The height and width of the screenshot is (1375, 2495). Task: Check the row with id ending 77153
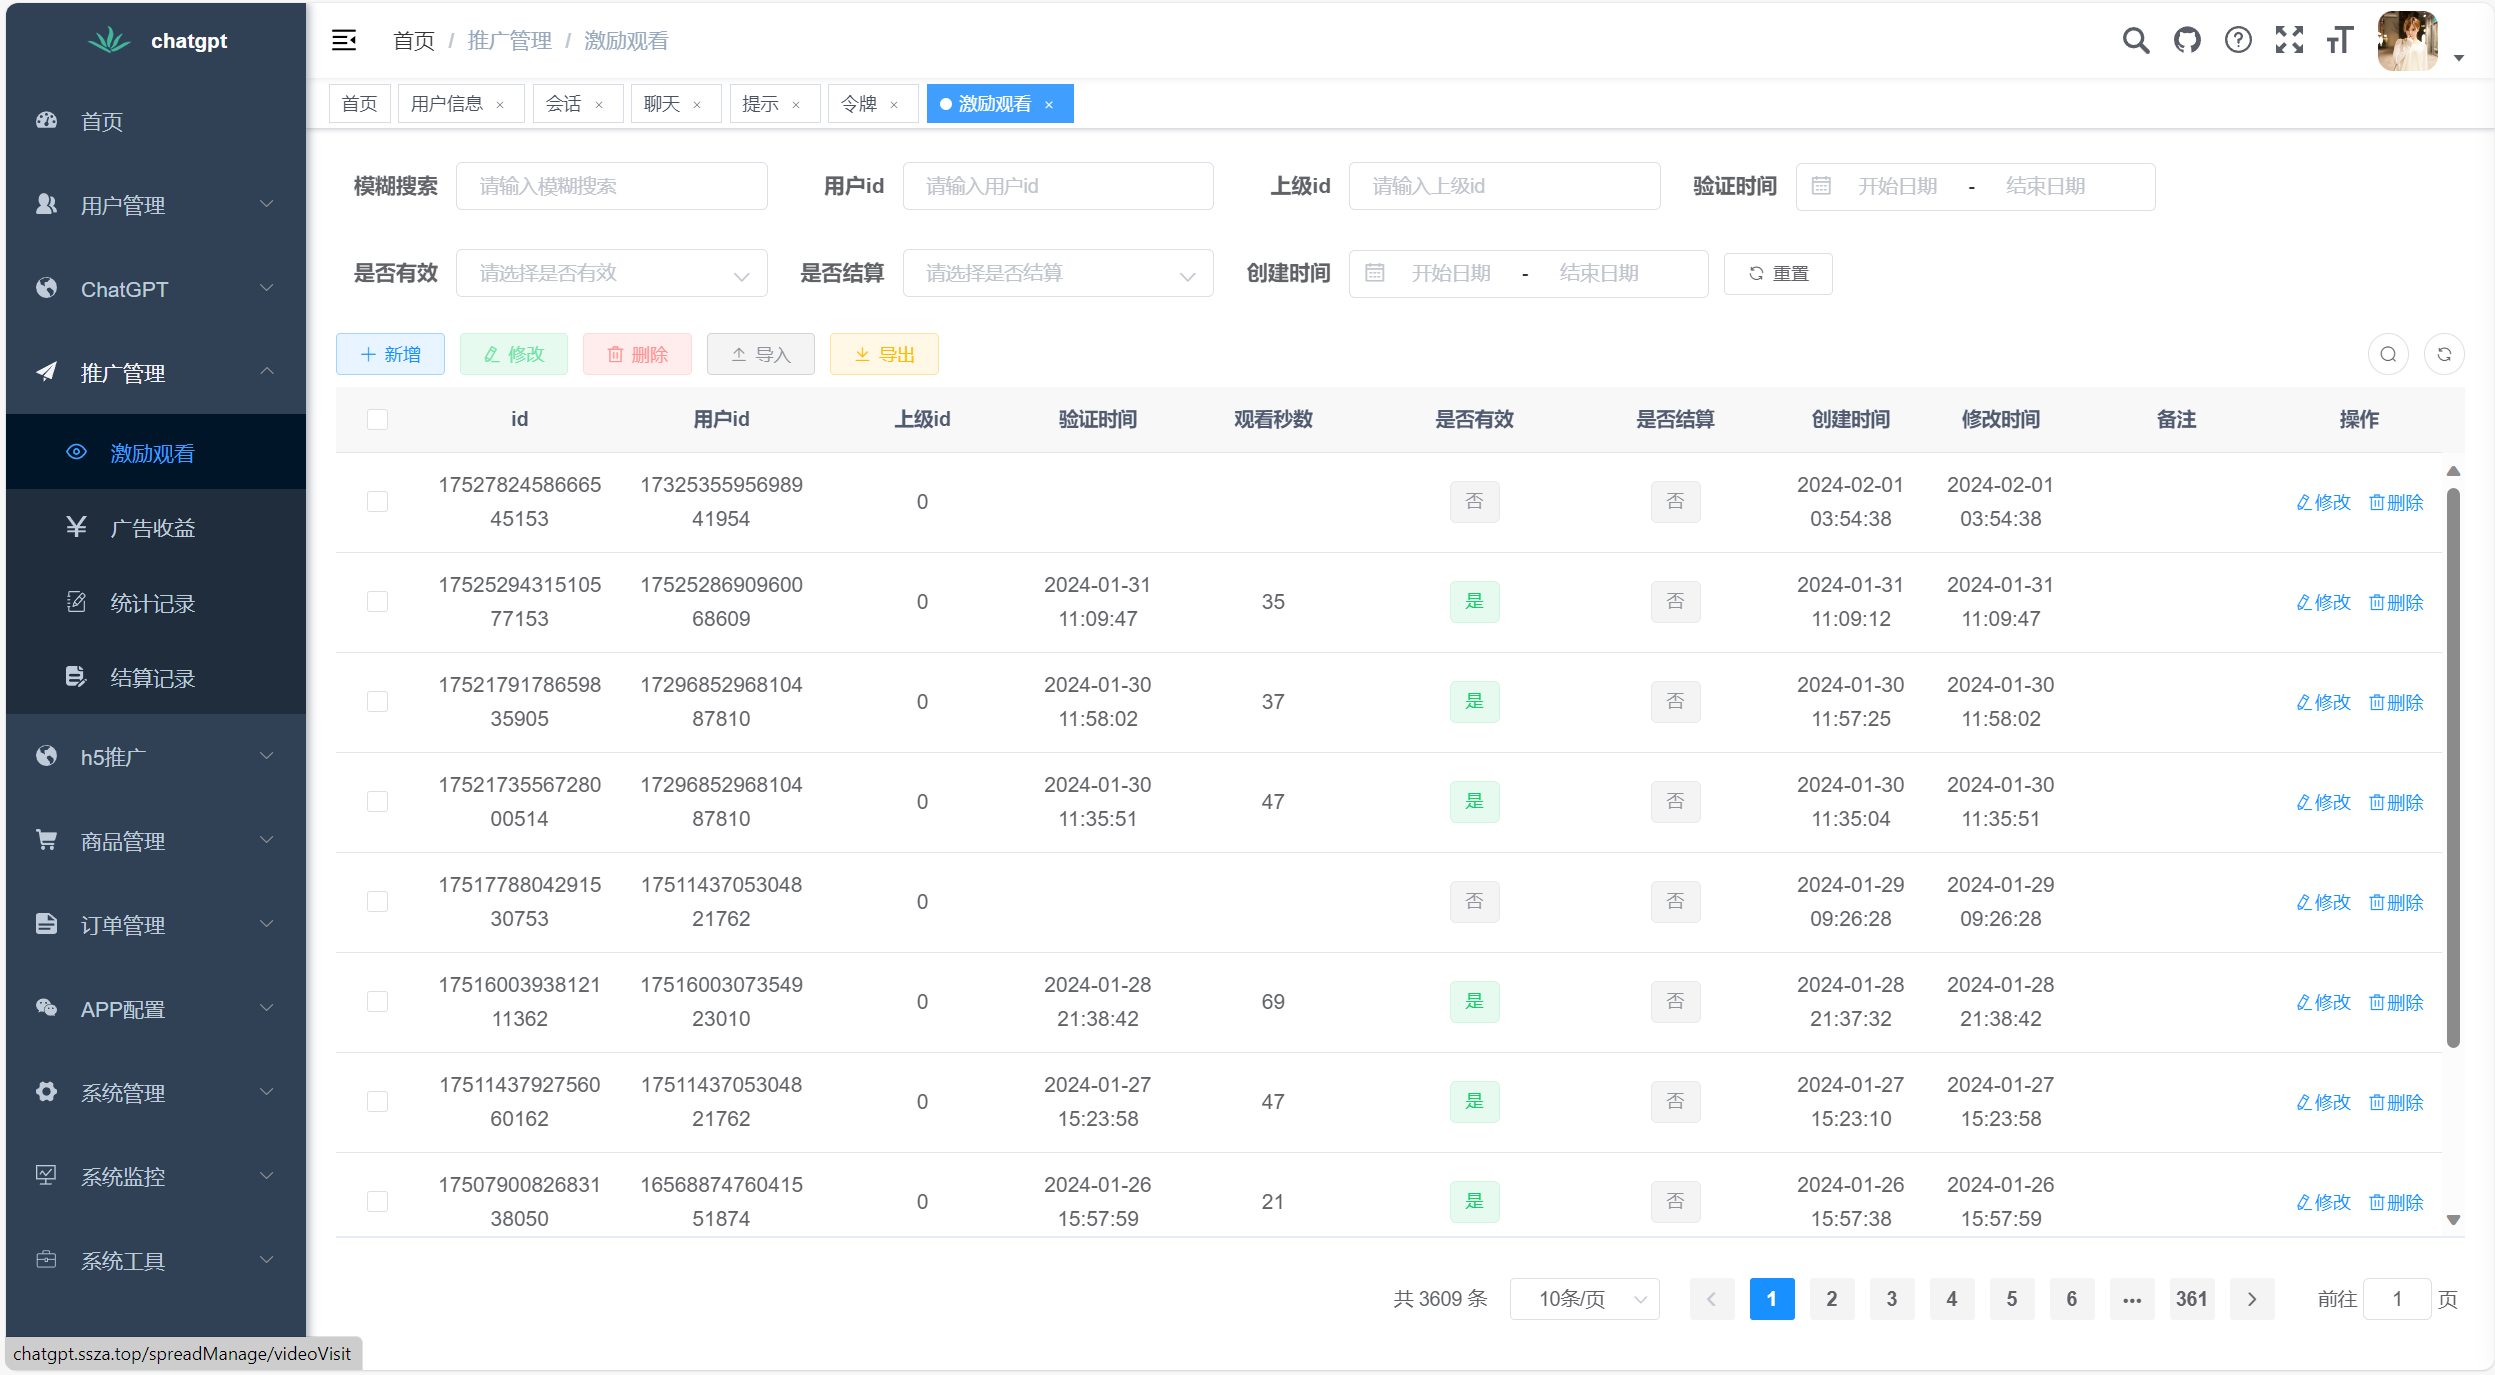[377, 601]
